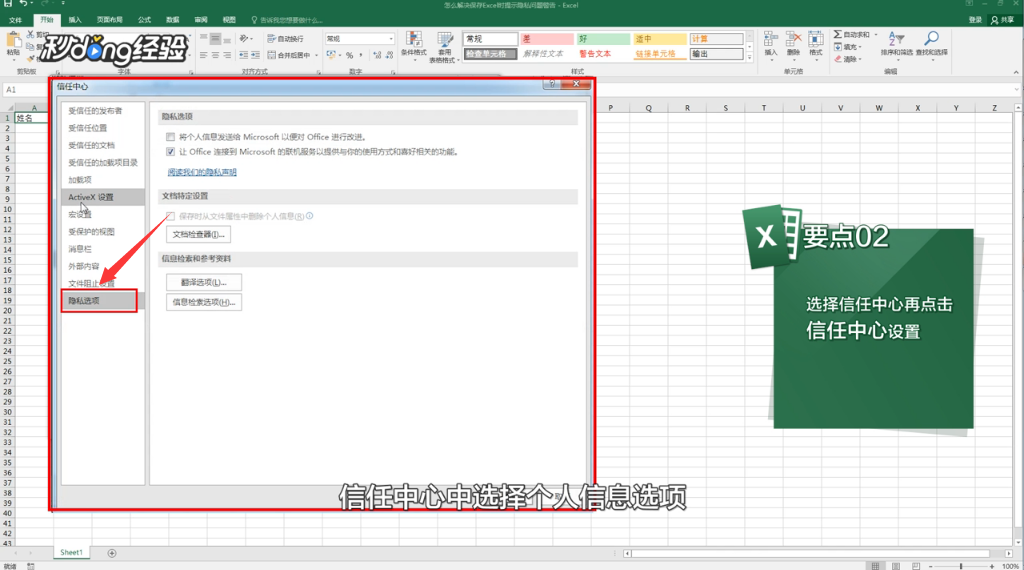Apply the Bad (差) pink cell style

[547, 39]
